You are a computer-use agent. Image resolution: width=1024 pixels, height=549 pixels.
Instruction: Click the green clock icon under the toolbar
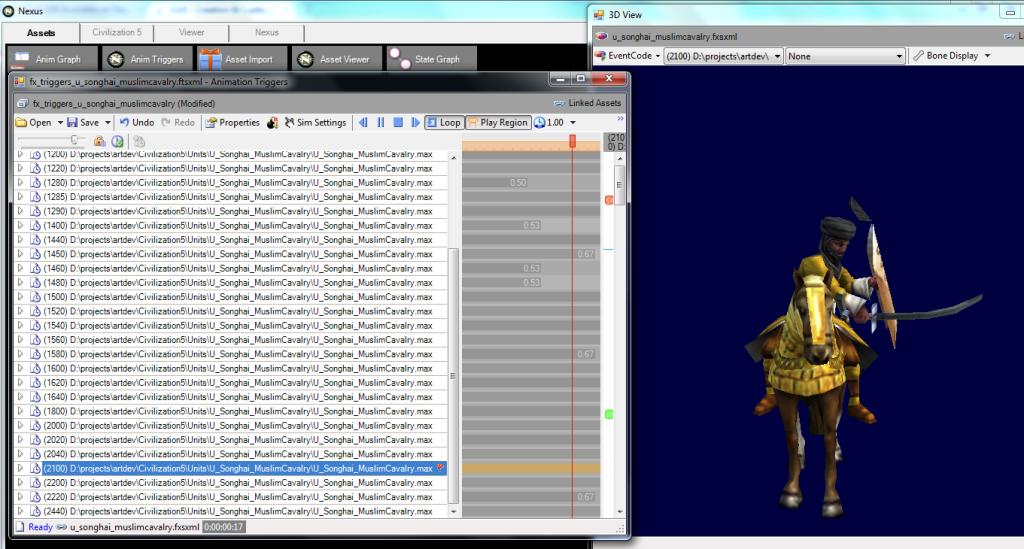click(x=118, y=141)
